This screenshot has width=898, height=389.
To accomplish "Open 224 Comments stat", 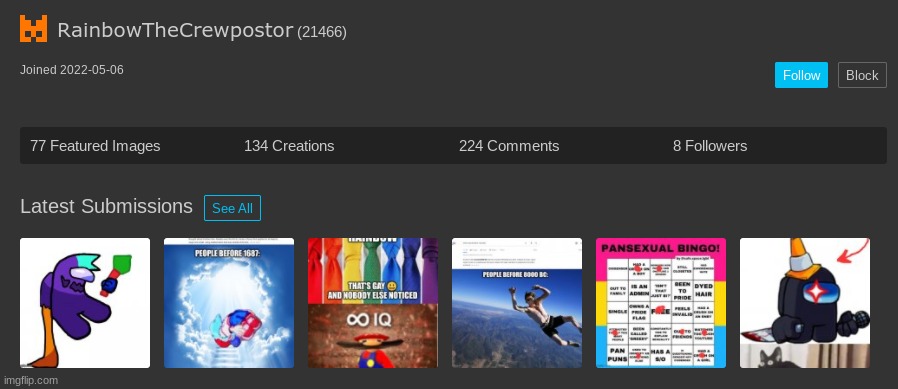I will click(x=509, y=146).
